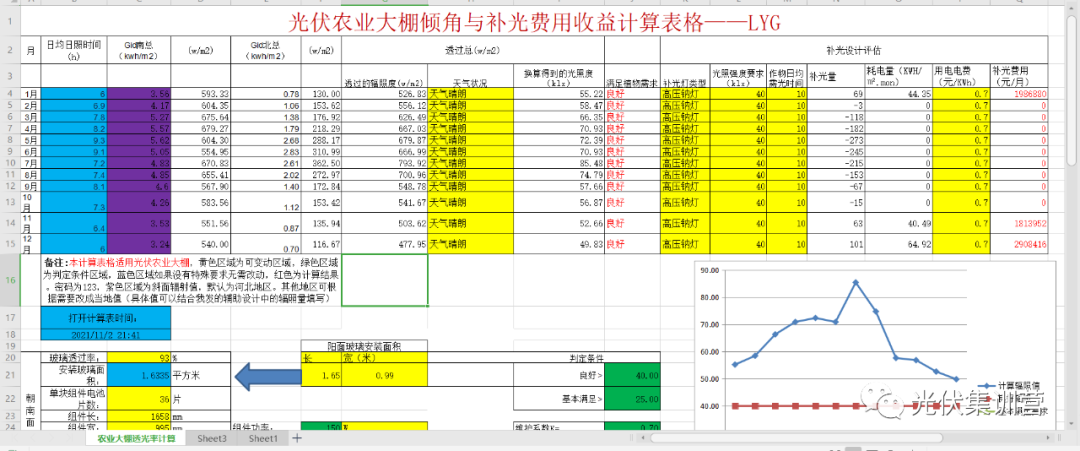This screenshot has height=451, width=1080.
Task: Select cell 55.22 in January row
Action: pos(559,94)
